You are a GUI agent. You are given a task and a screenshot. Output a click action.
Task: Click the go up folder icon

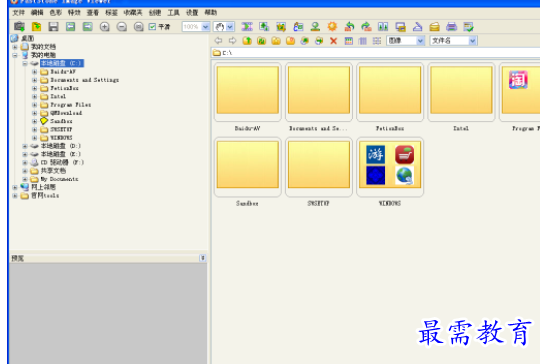(247, 41)
